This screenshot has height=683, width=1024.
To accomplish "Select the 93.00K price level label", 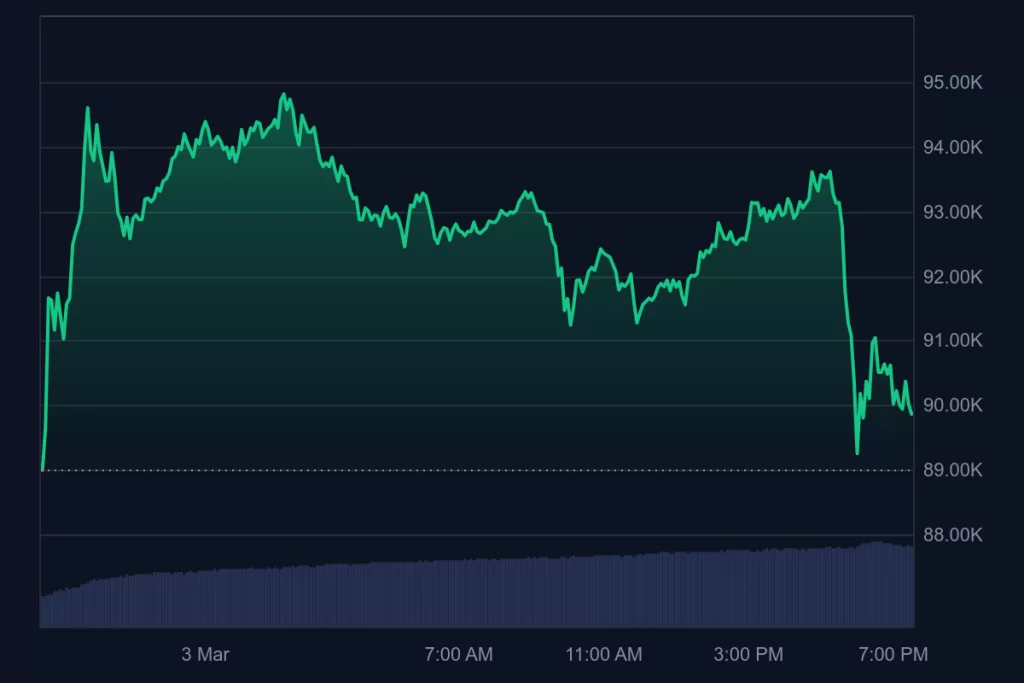I will coord(952,212).
